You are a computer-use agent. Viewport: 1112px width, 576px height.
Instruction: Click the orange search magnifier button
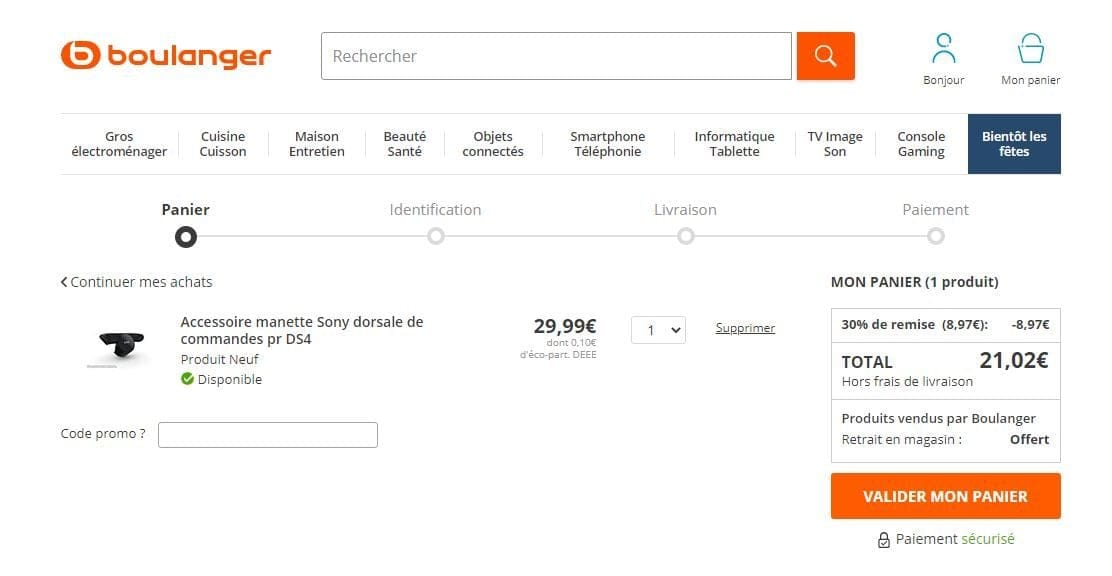(x=825, y=55)
